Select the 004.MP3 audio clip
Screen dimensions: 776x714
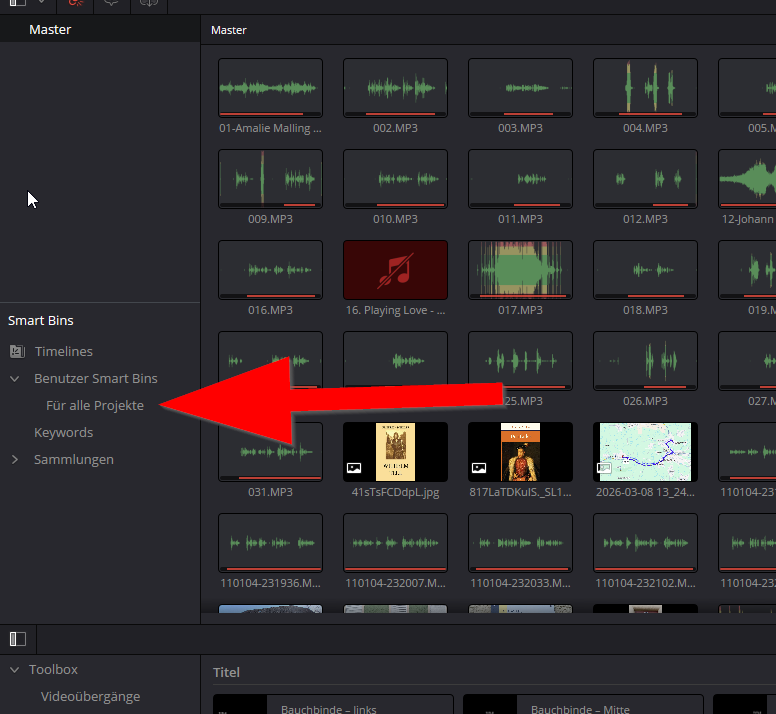coord(645,88)
